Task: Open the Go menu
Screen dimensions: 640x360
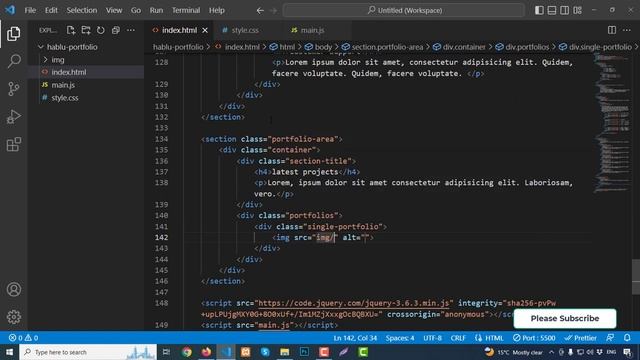Action: click(x=136, y=10)
